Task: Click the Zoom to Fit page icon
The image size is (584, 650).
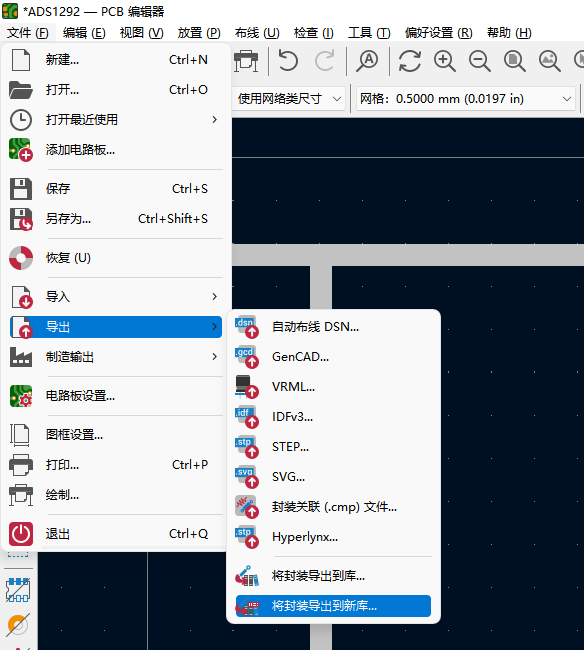Action: [x=515, y=61]
